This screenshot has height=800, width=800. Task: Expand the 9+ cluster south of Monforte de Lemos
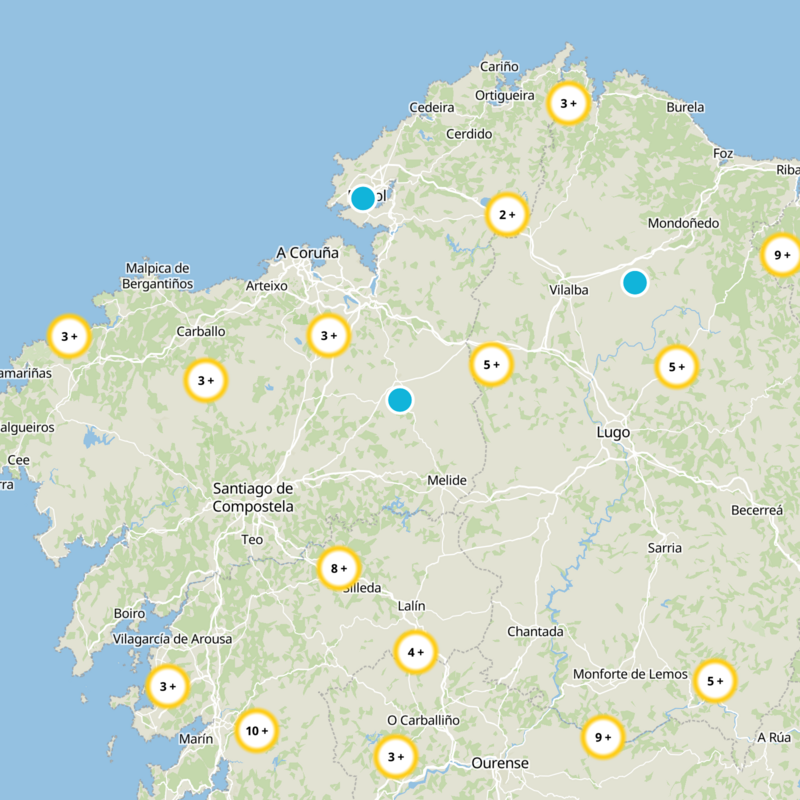tap(603, 737)
